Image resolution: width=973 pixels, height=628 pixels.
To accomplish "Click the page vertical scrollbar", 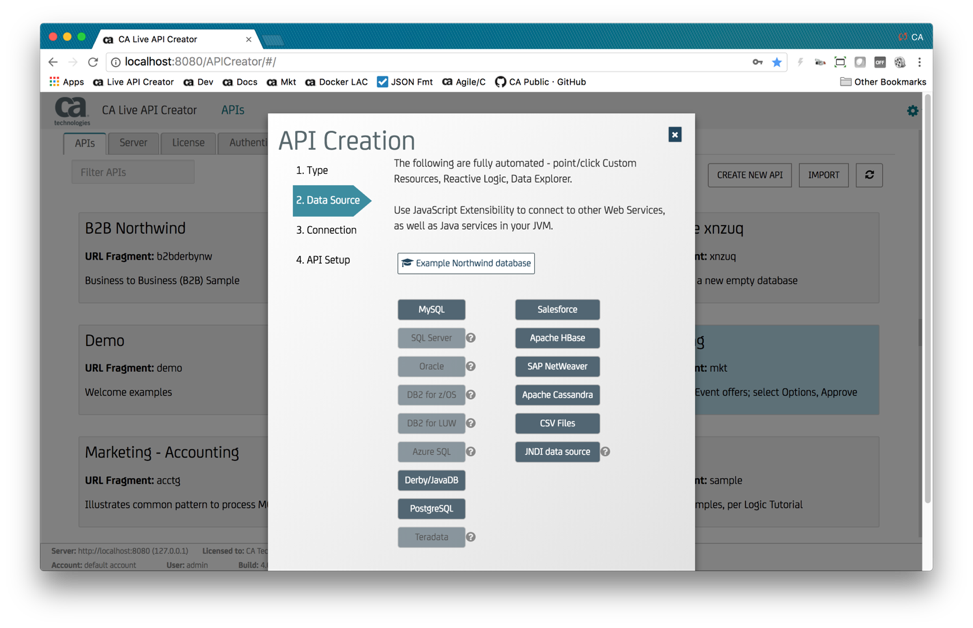I will pyautogui.click(x=927, y=298).
